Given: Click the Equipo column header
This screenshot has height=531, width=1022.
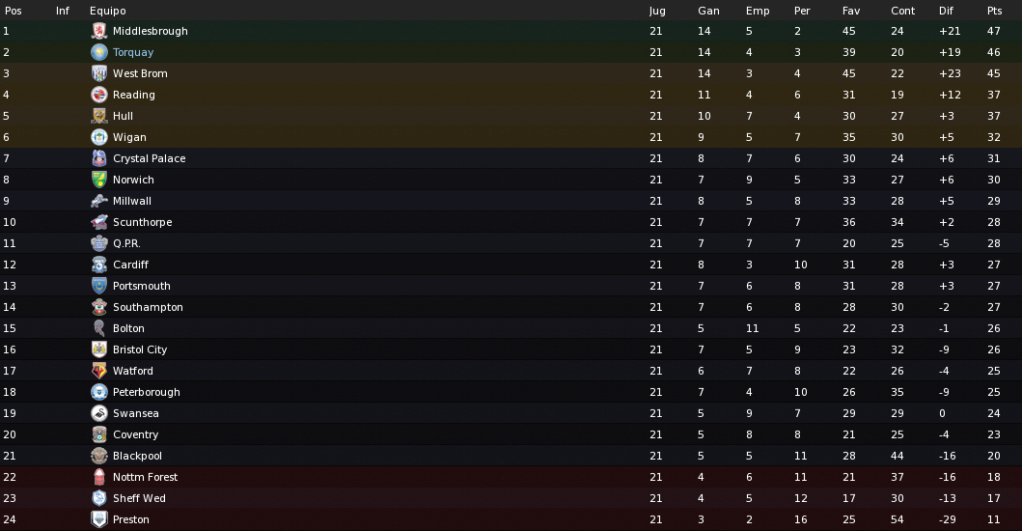Looking at the screenshot, I should point(108,10).
